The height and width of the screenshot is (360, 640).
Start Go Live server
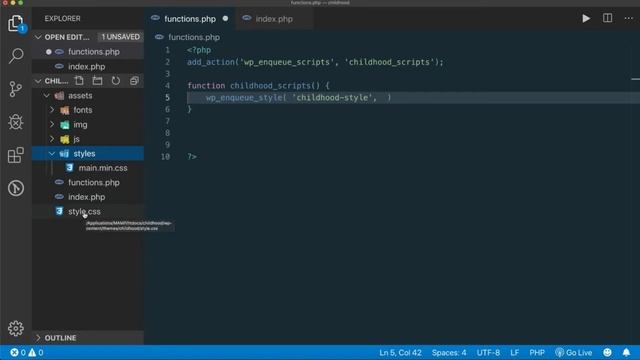pos(574,352)
